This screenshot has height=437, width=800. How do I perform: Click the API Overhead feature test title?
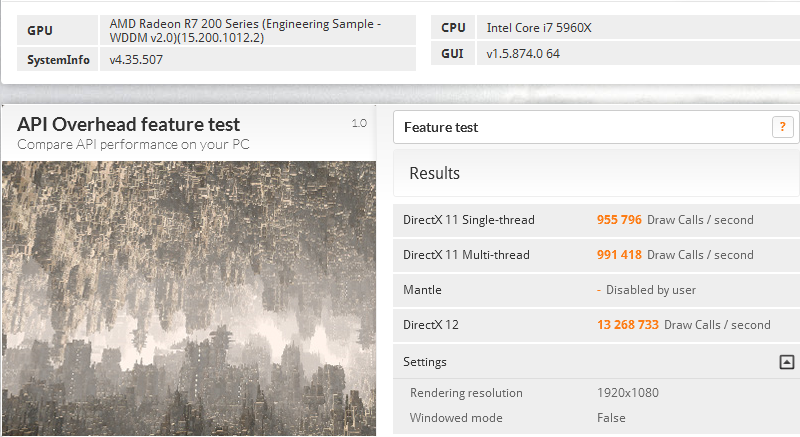129,125
